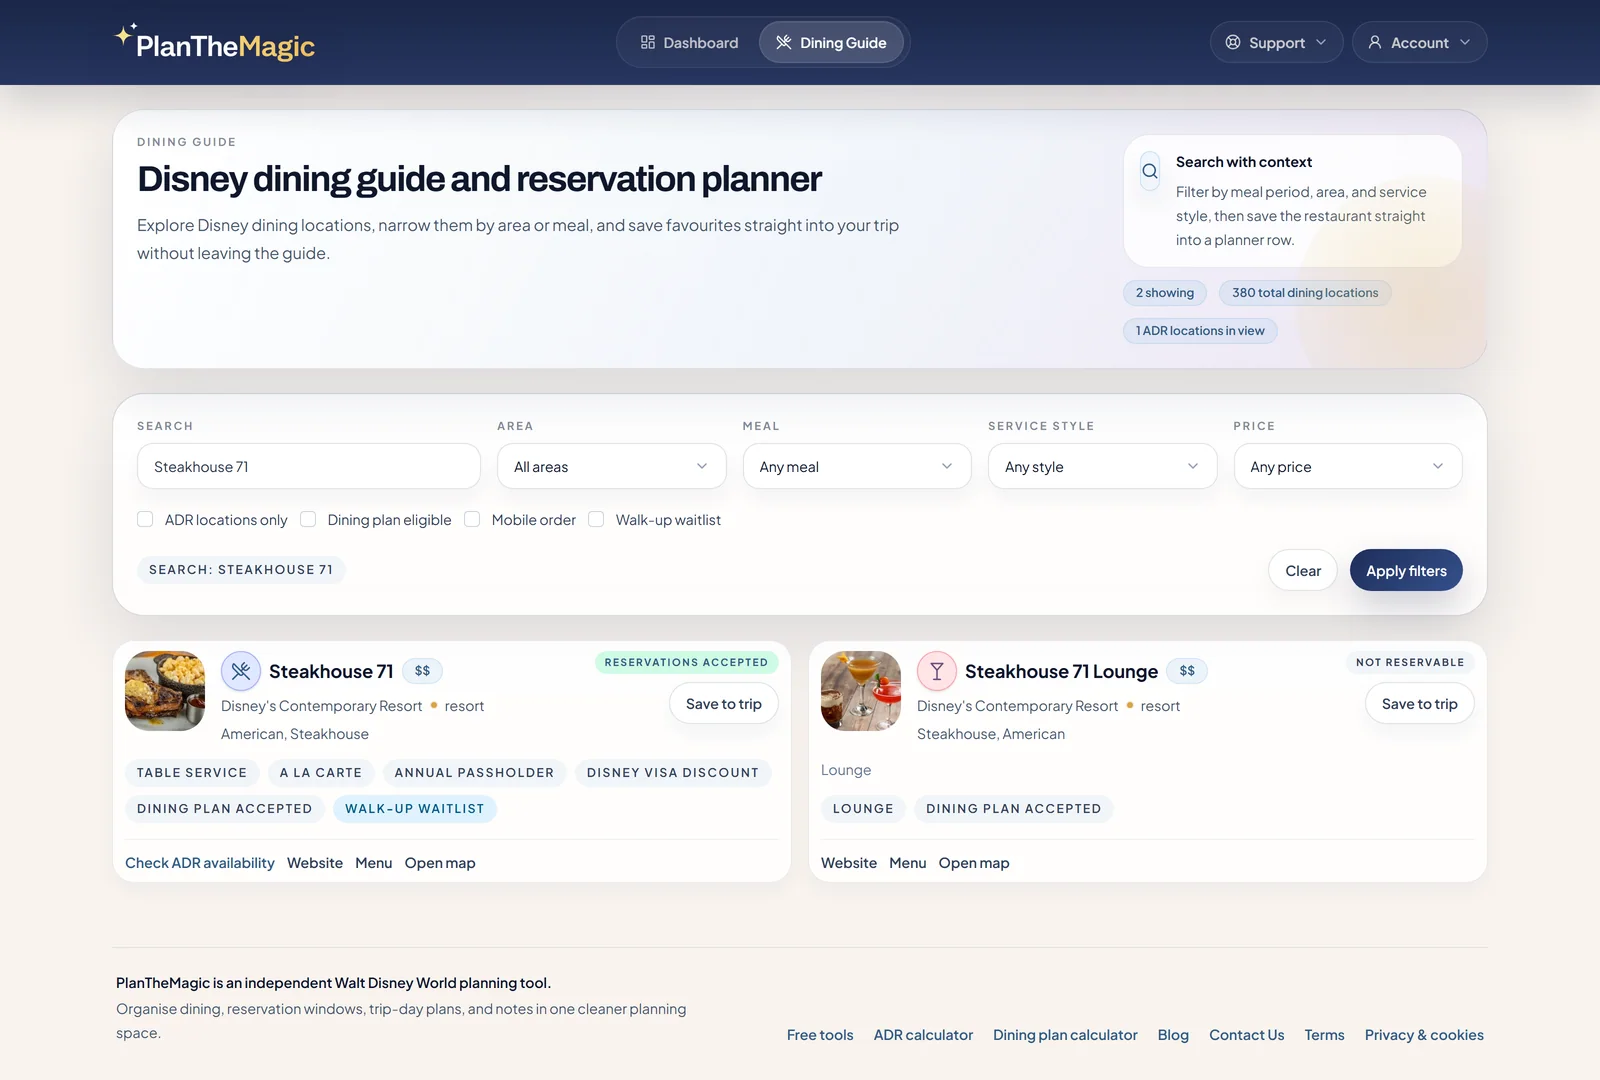
Task: Open the Steakhouse 71 food photo
Action: pyautogui.click(x=165, y=691)
